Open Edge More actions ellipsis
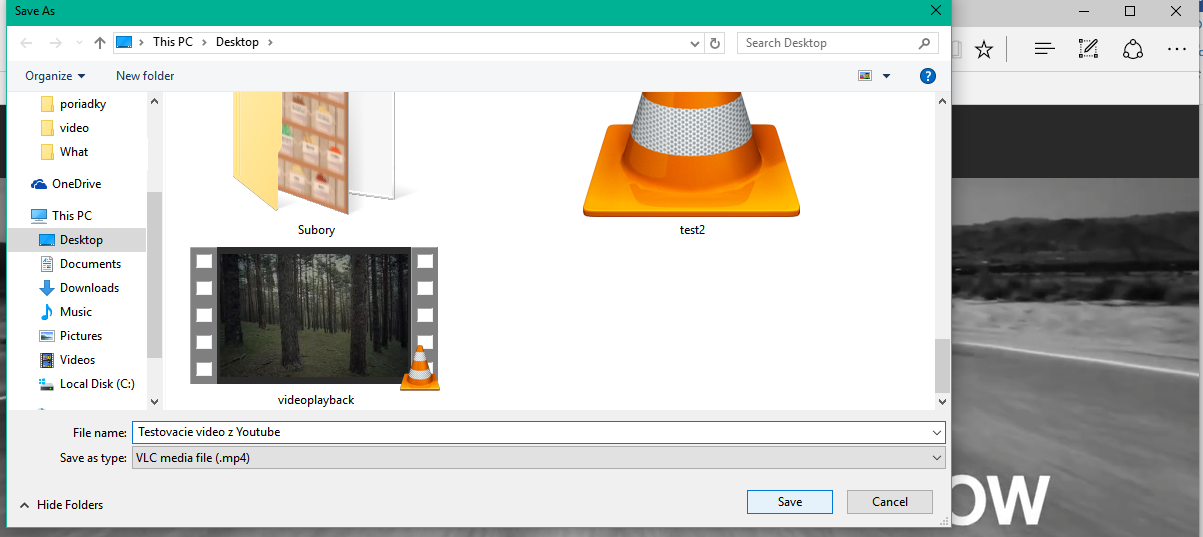 (x=1176, y=49)
